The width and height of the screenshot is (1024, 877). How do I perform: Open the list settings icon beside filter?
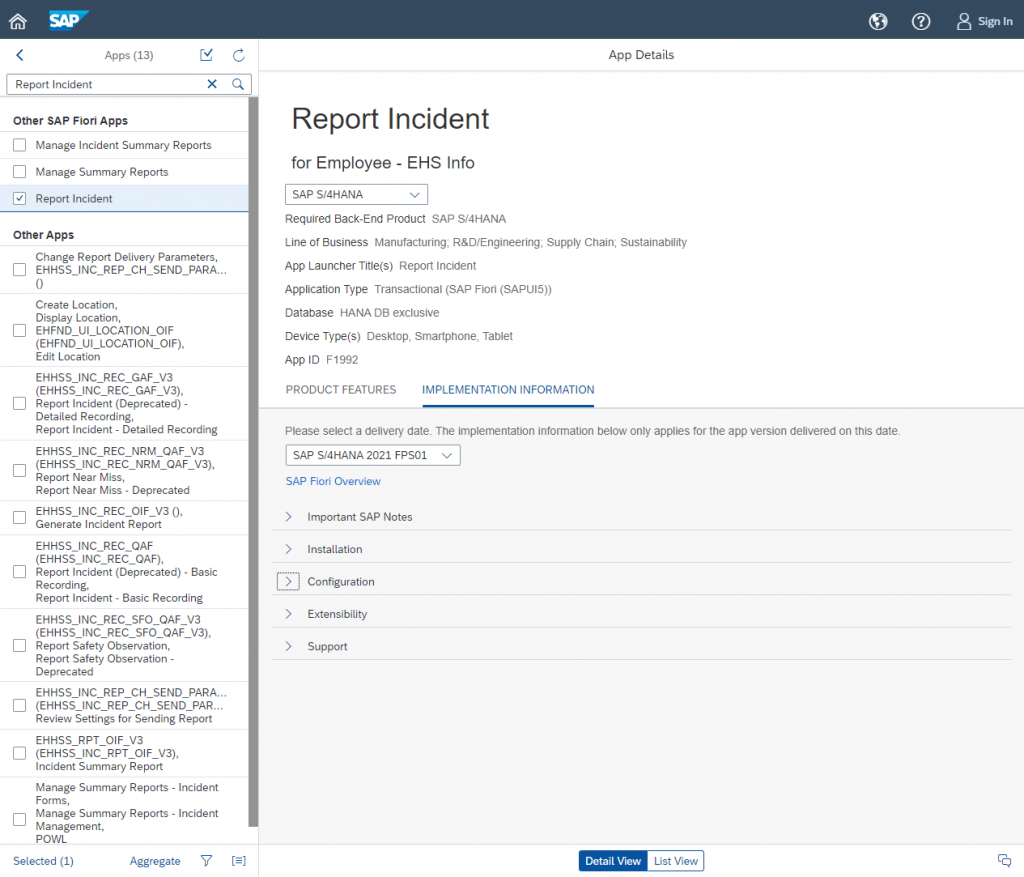(238, 861)
